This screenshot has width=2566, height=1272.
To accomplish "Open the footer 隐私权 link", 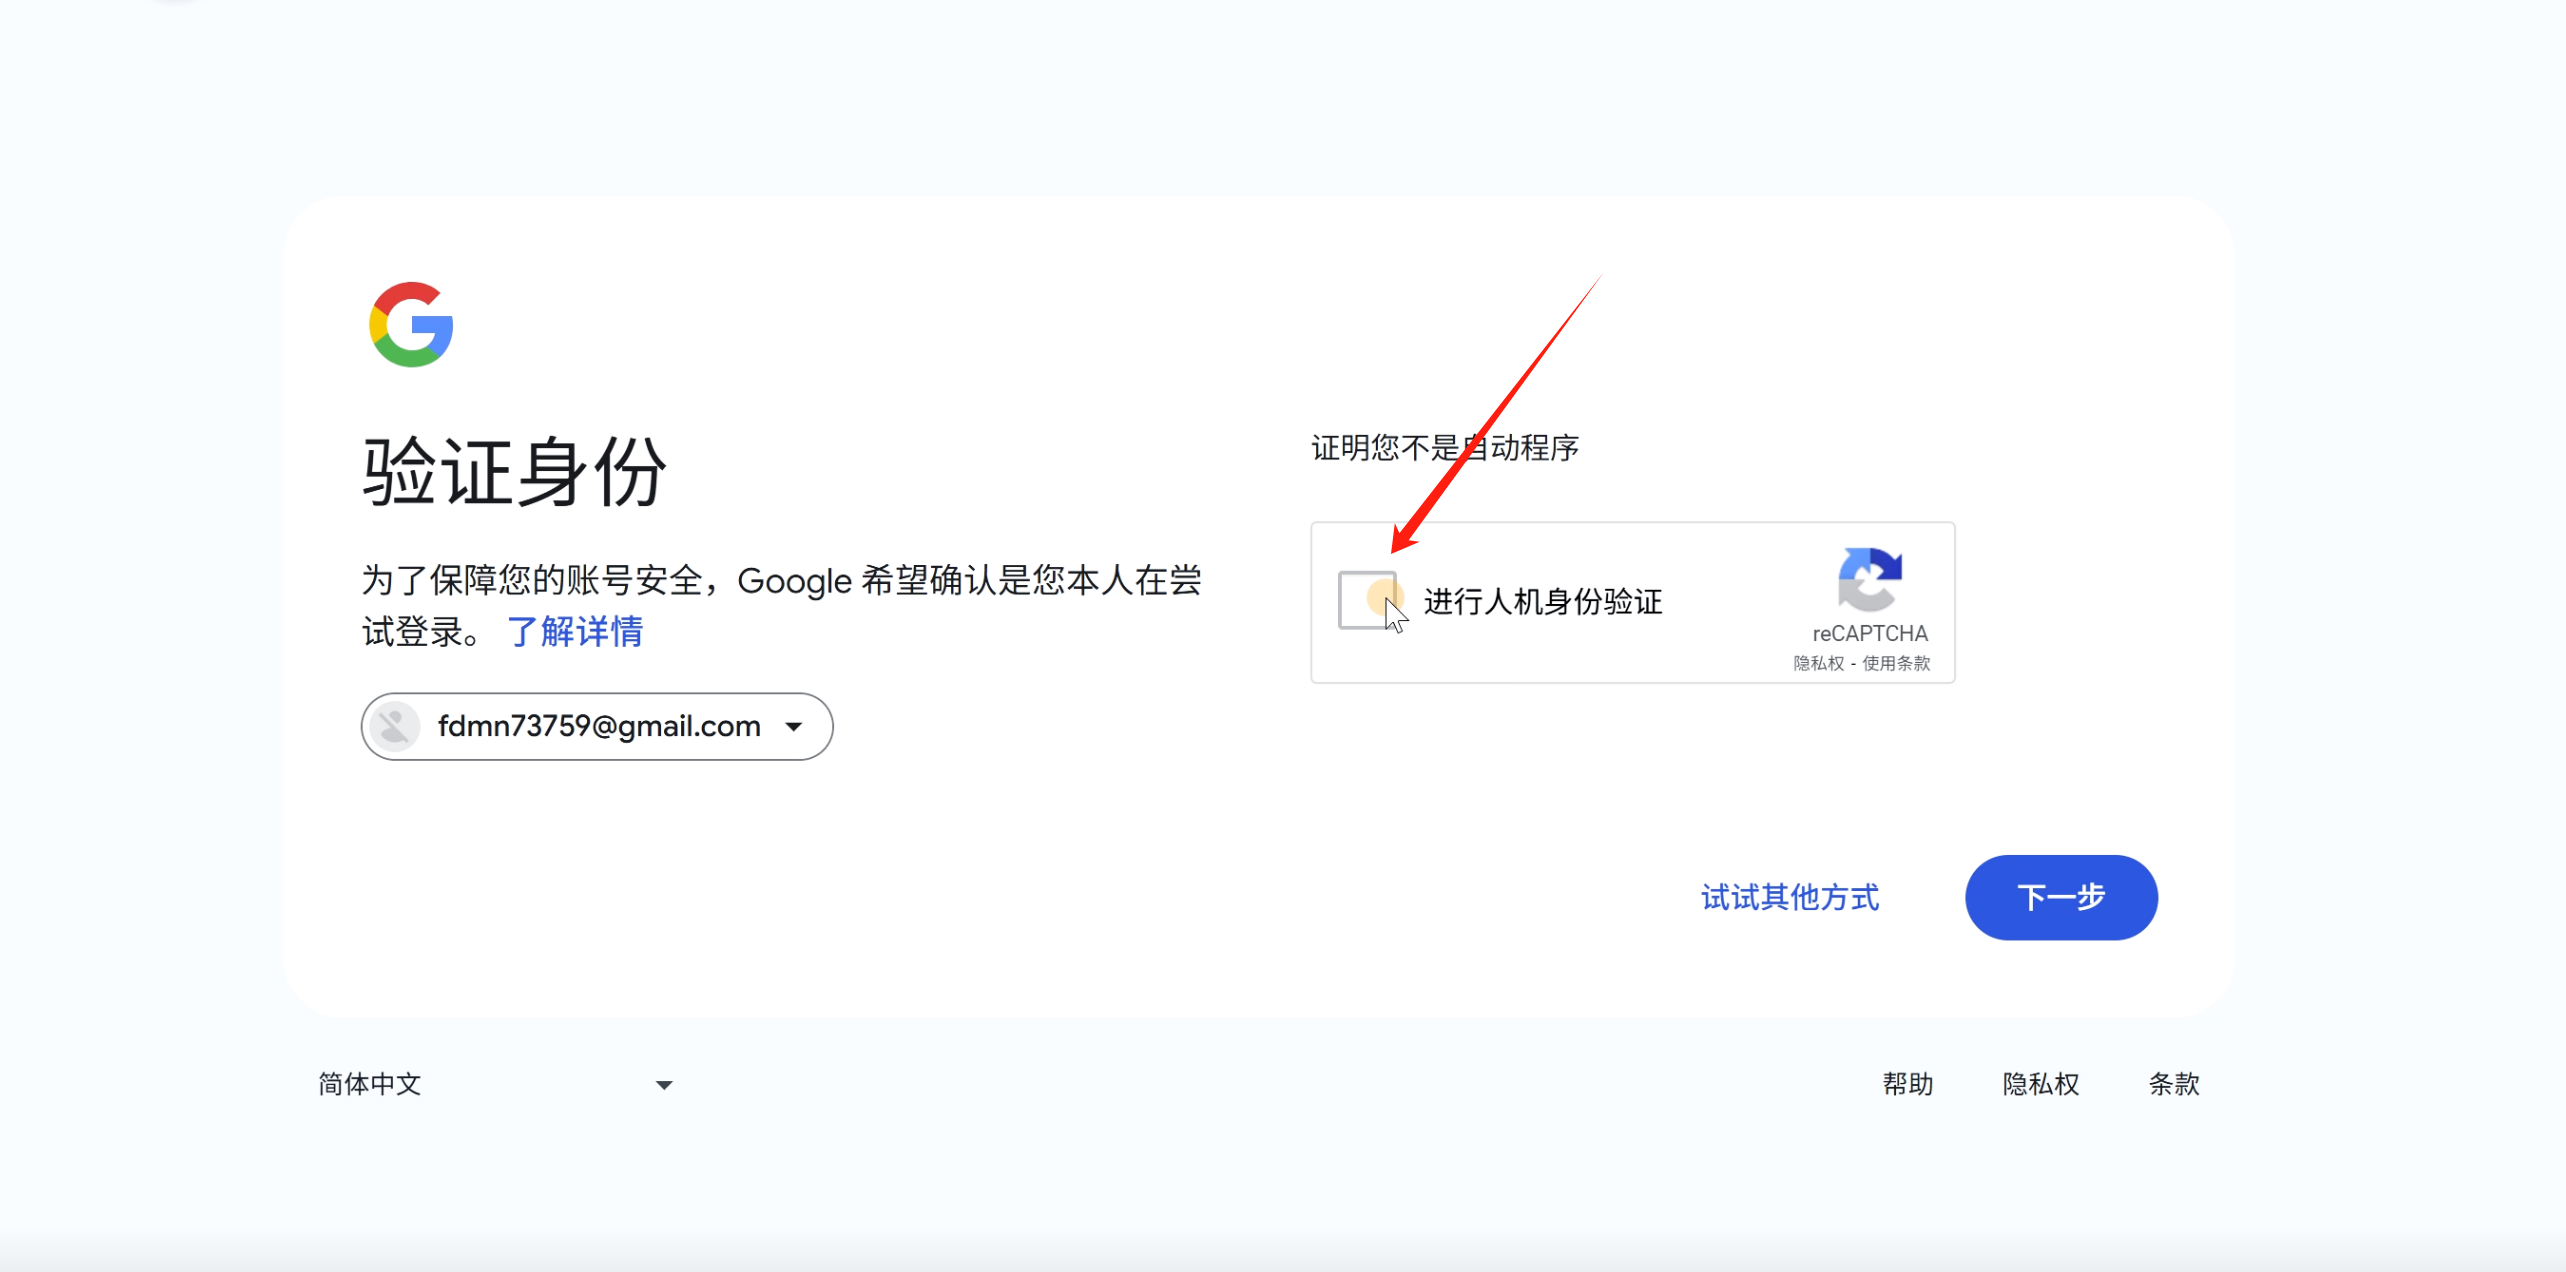I will 2040,1084.
